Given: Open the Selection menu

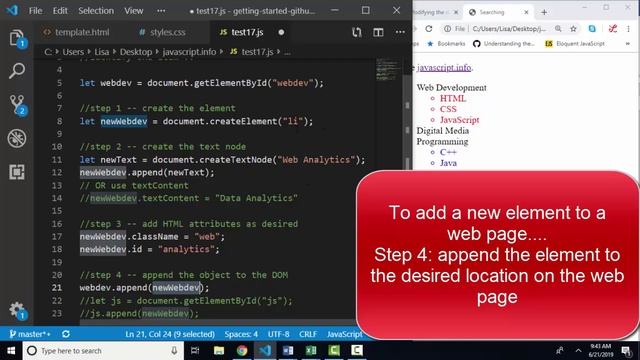Looking at the screenshot, I should (96, 11).
